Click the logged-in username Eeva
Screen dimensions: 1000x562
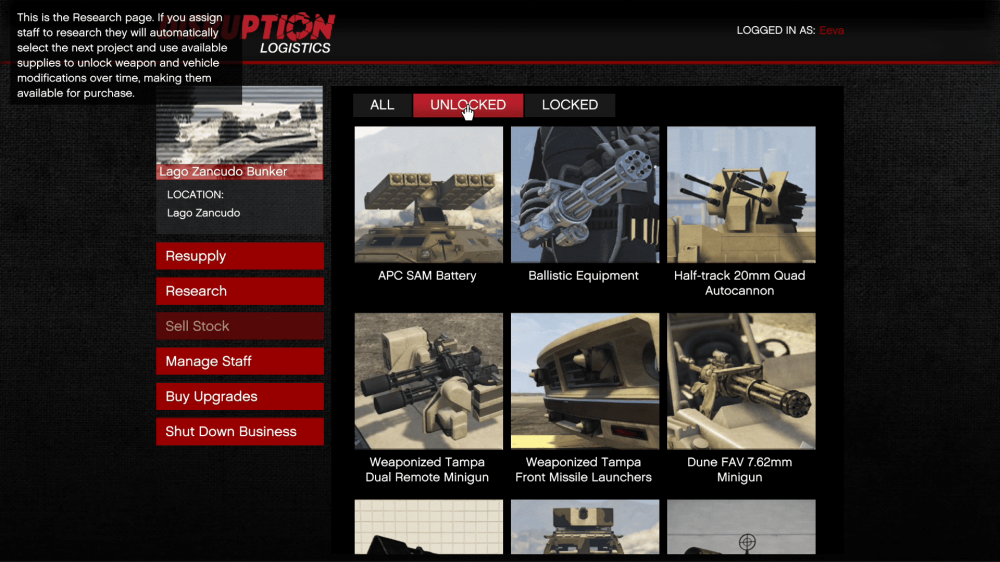832,31
